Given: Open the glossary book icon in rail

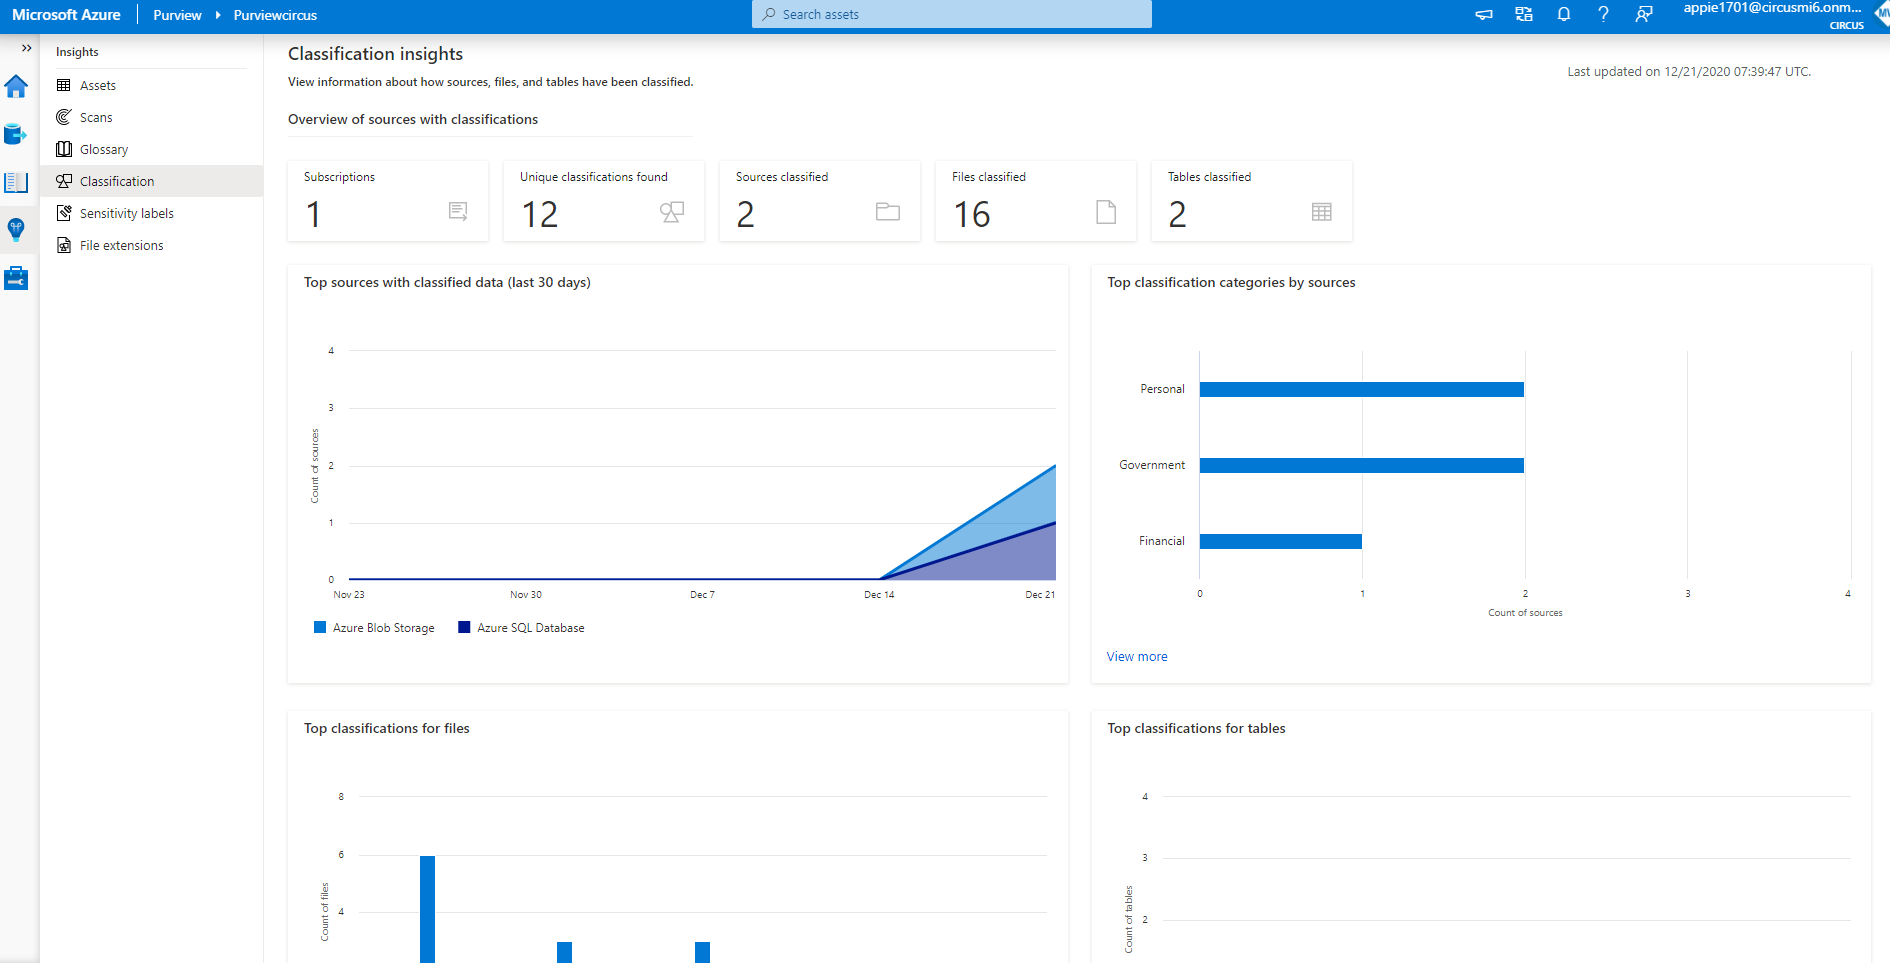Looking at the screenshot, I should click(x=16, y=182).
